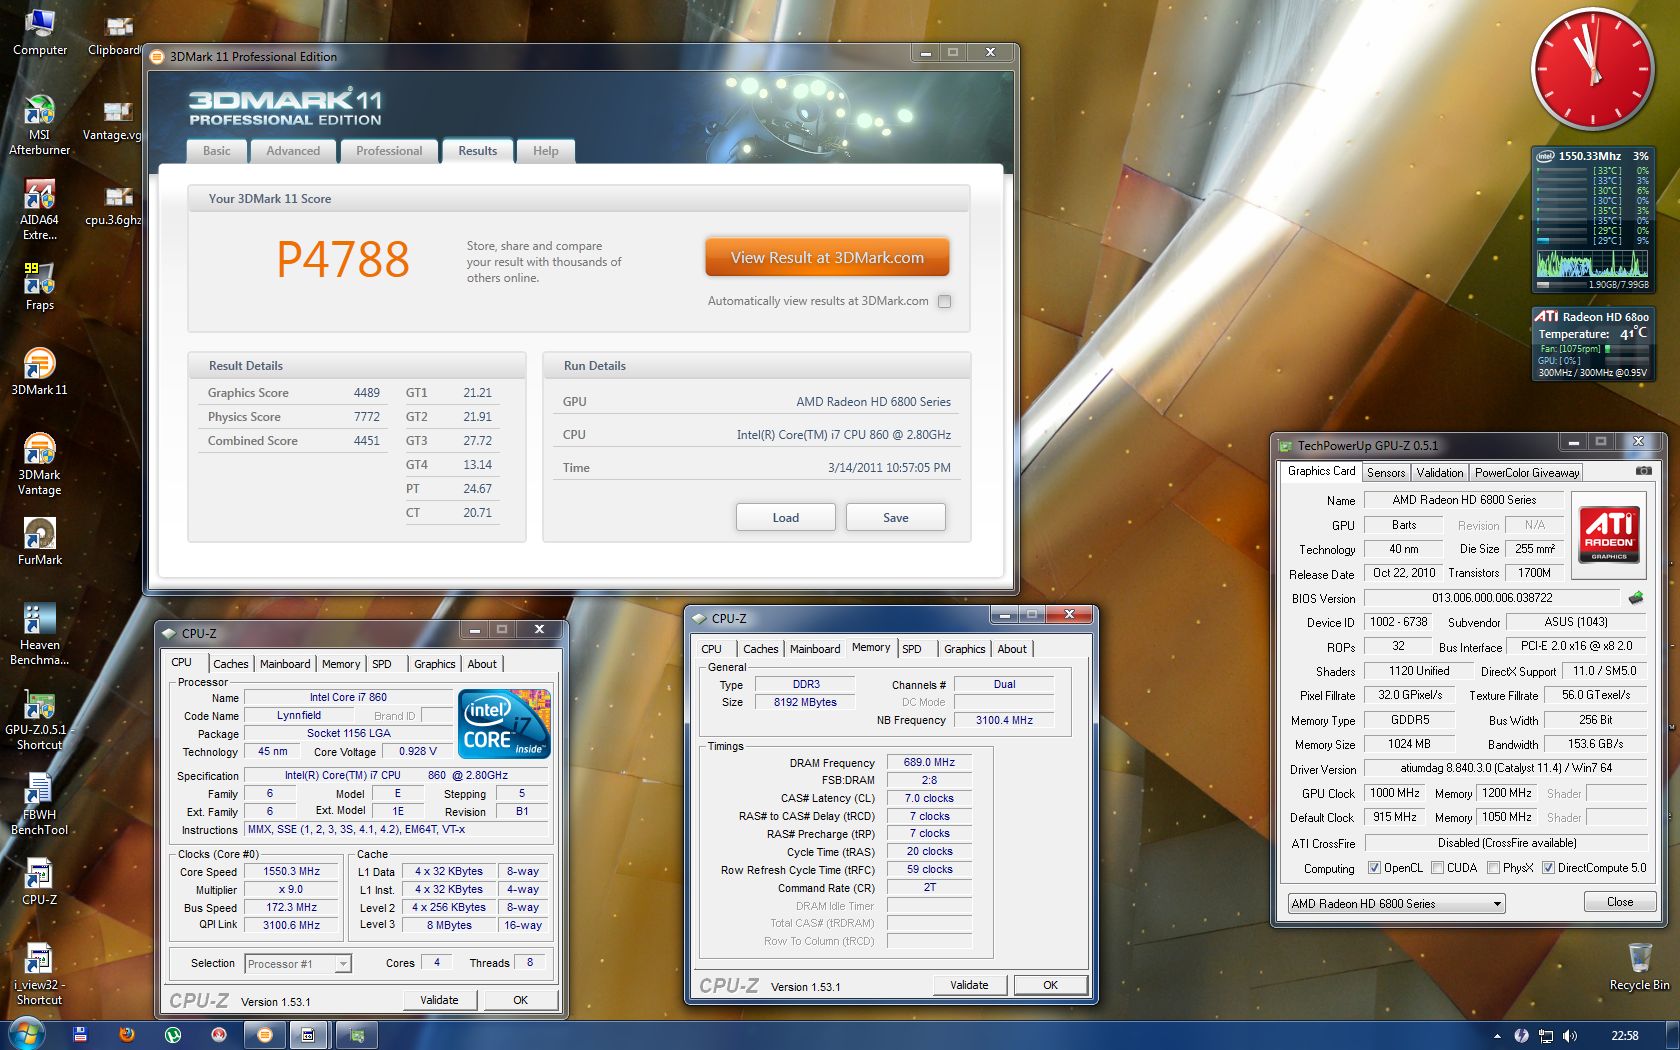1680x1050 pixels.
Task: Open the 3DMark Vantage desktop shortcut
Action: pos(39,464)
